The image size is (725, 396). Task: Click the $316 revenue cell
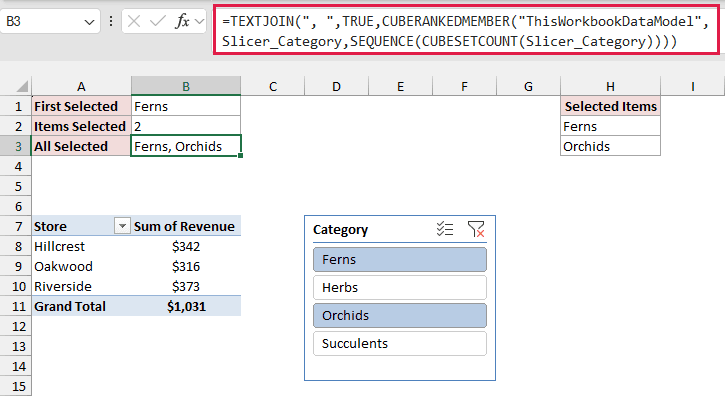coord(186,266)
